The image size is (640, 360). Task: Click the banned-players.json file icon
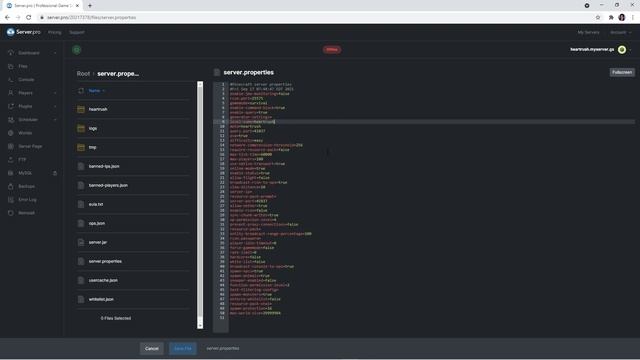(x=81, y=185)
